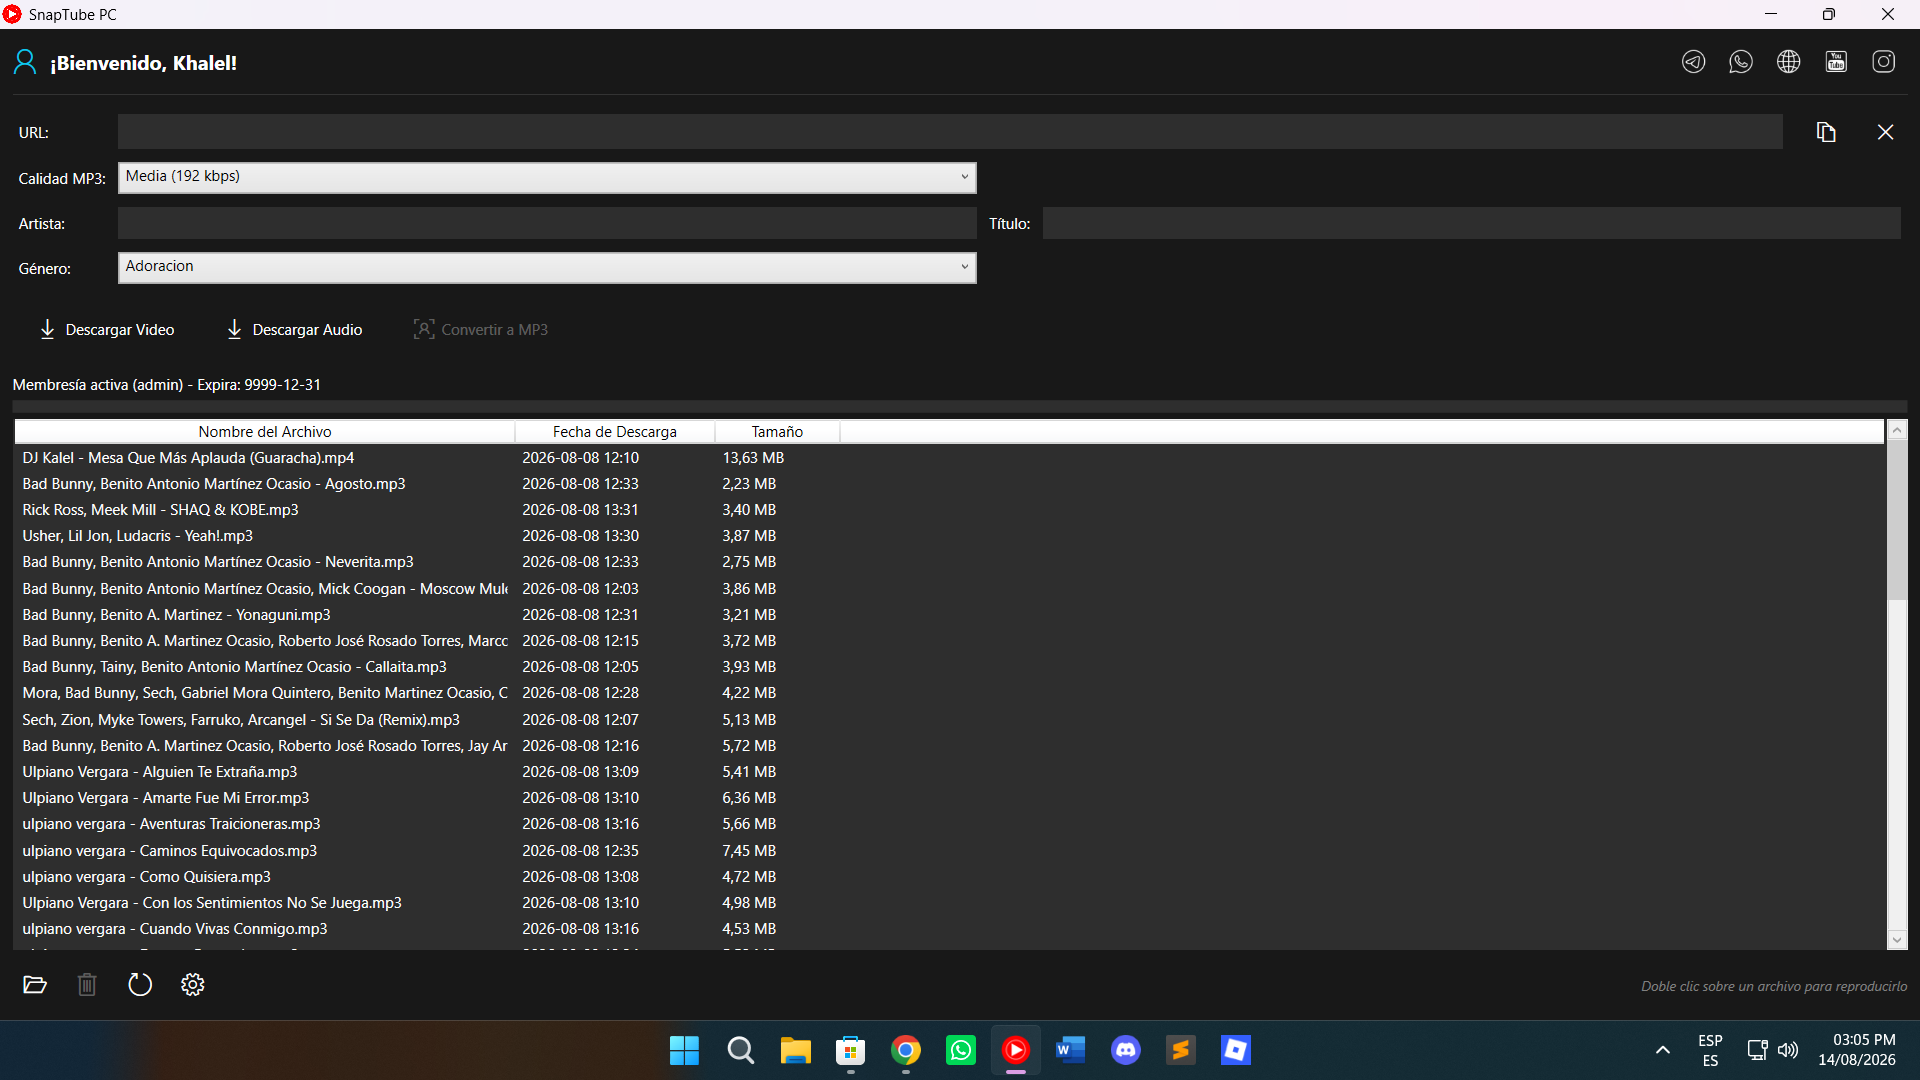Click the 13,63 MB size cell

pos(753,458)
